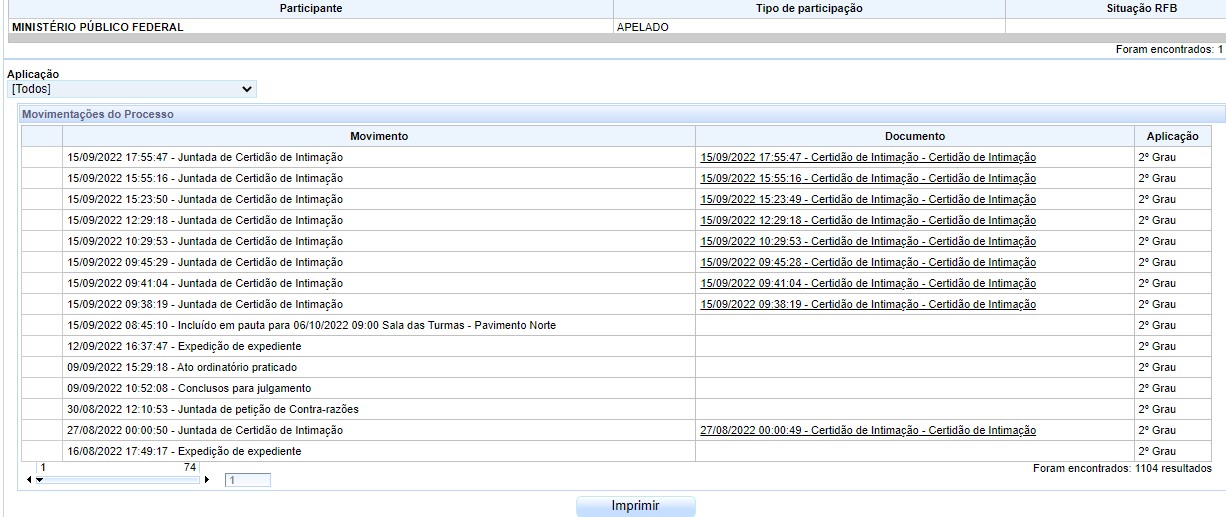This screenshot has width=1226, height=517.
Task: Select the movement 15/09/2022 15:23:50 Juntada de Certidão
Action: (379, 200)
